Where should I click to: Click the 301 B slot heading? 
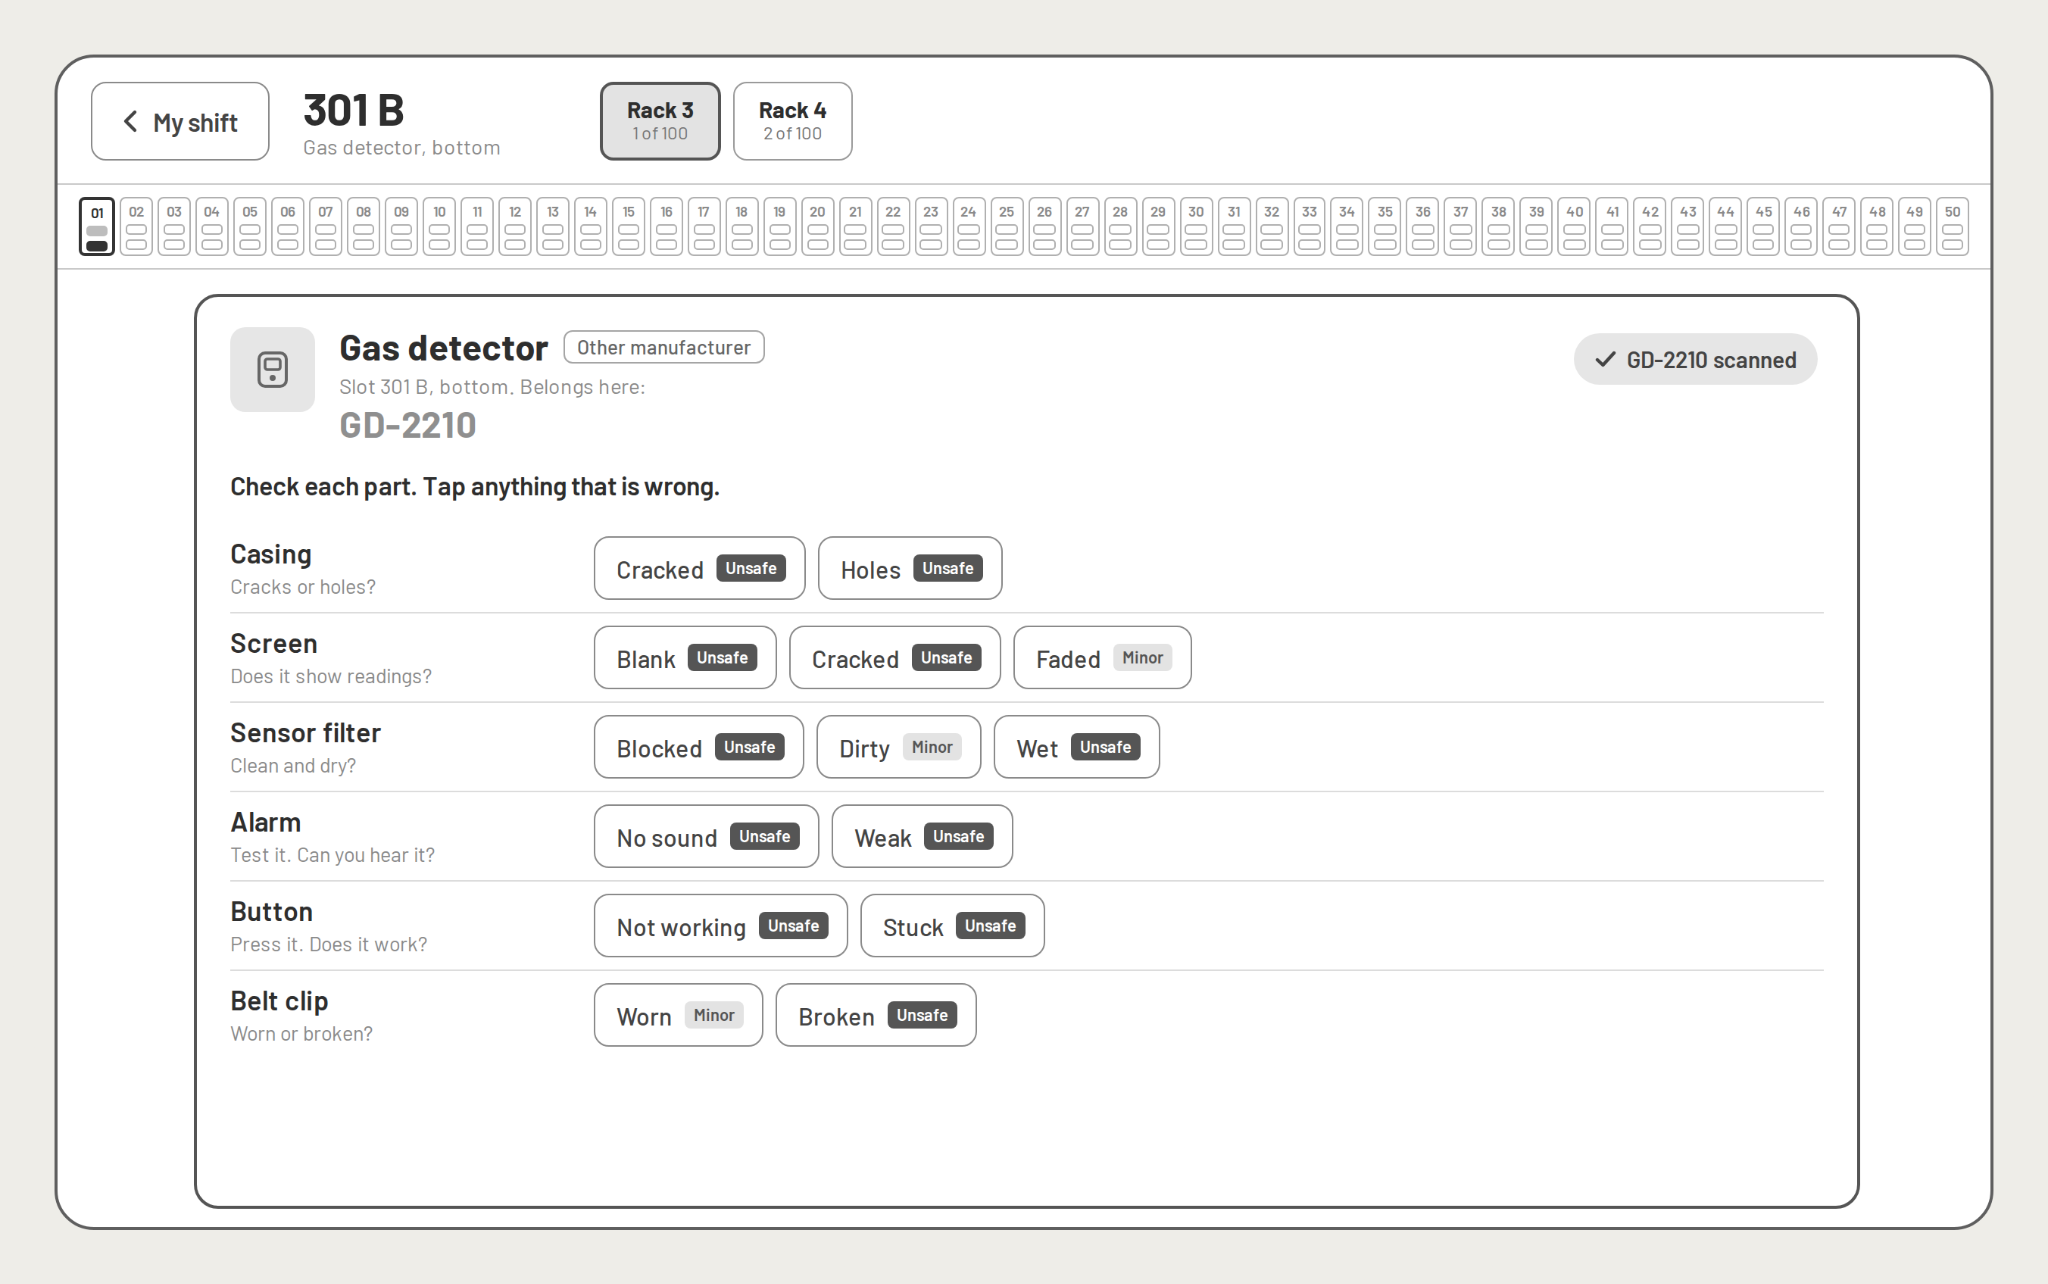(354, 110)
